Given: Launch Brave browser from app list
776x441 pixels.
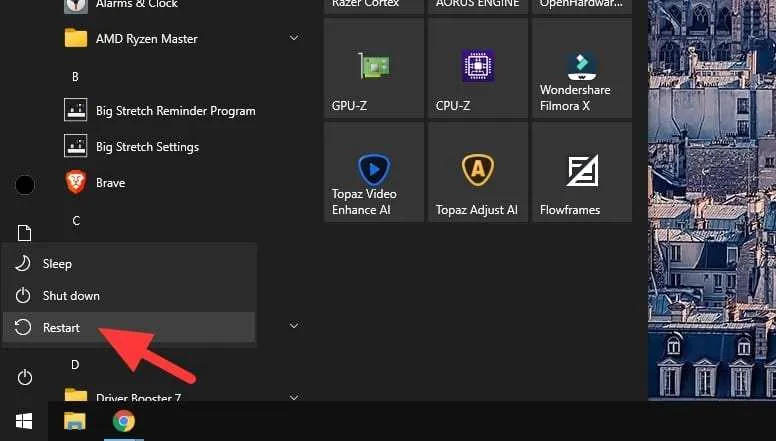Looking at the screenshot, I should [95, 183].
